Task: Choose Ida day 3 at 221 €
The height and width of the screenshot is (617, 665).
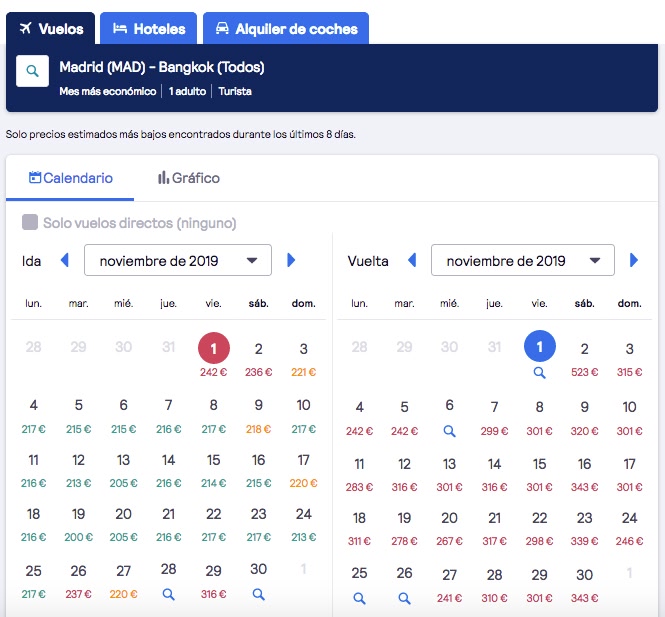Action: click(304, 359)
